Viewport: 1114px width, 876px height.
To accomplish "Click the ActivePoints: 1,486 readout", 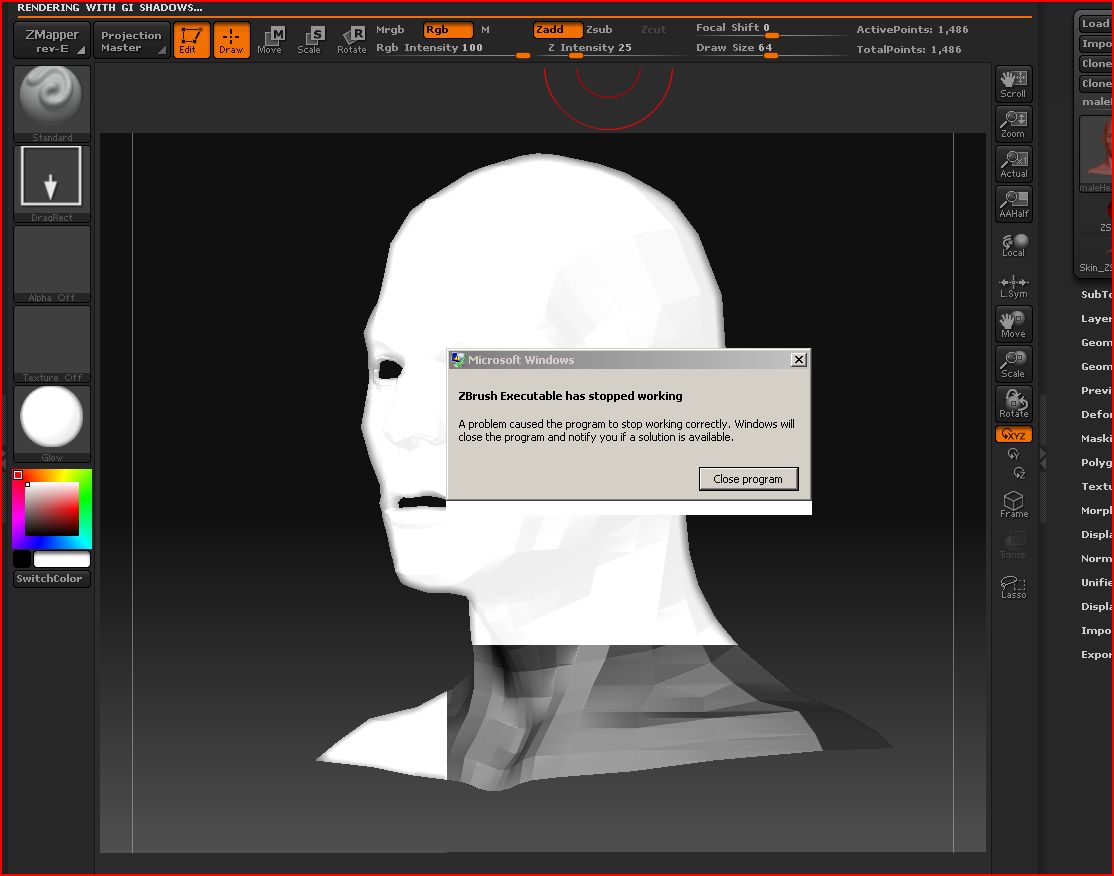I will 912,30.
